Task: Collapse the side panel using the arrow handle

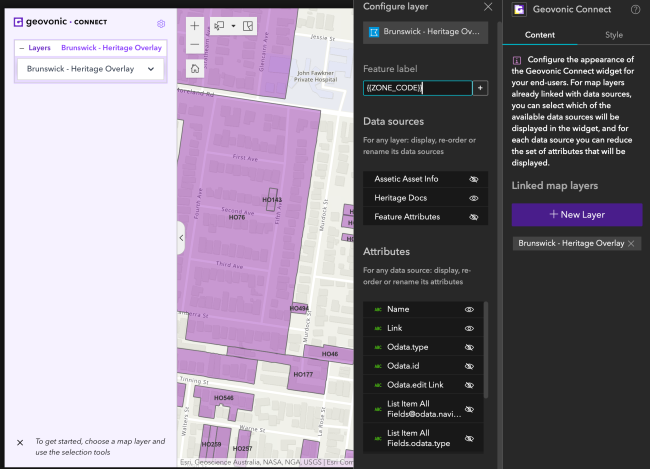Action: (181, 238)
